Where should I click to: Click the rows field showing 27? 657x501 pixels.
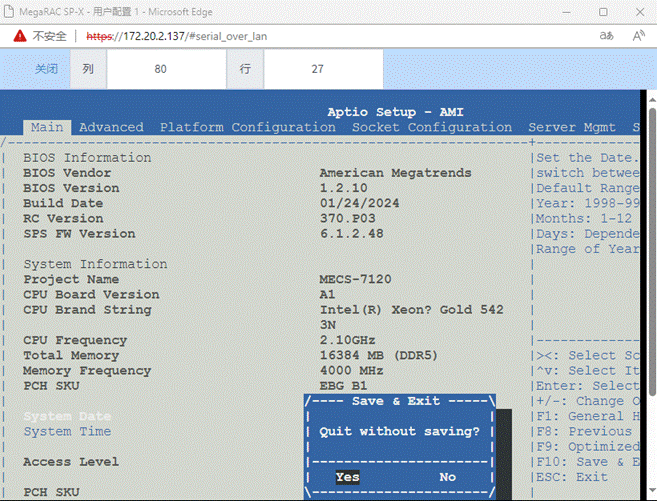tap(317, 70)
